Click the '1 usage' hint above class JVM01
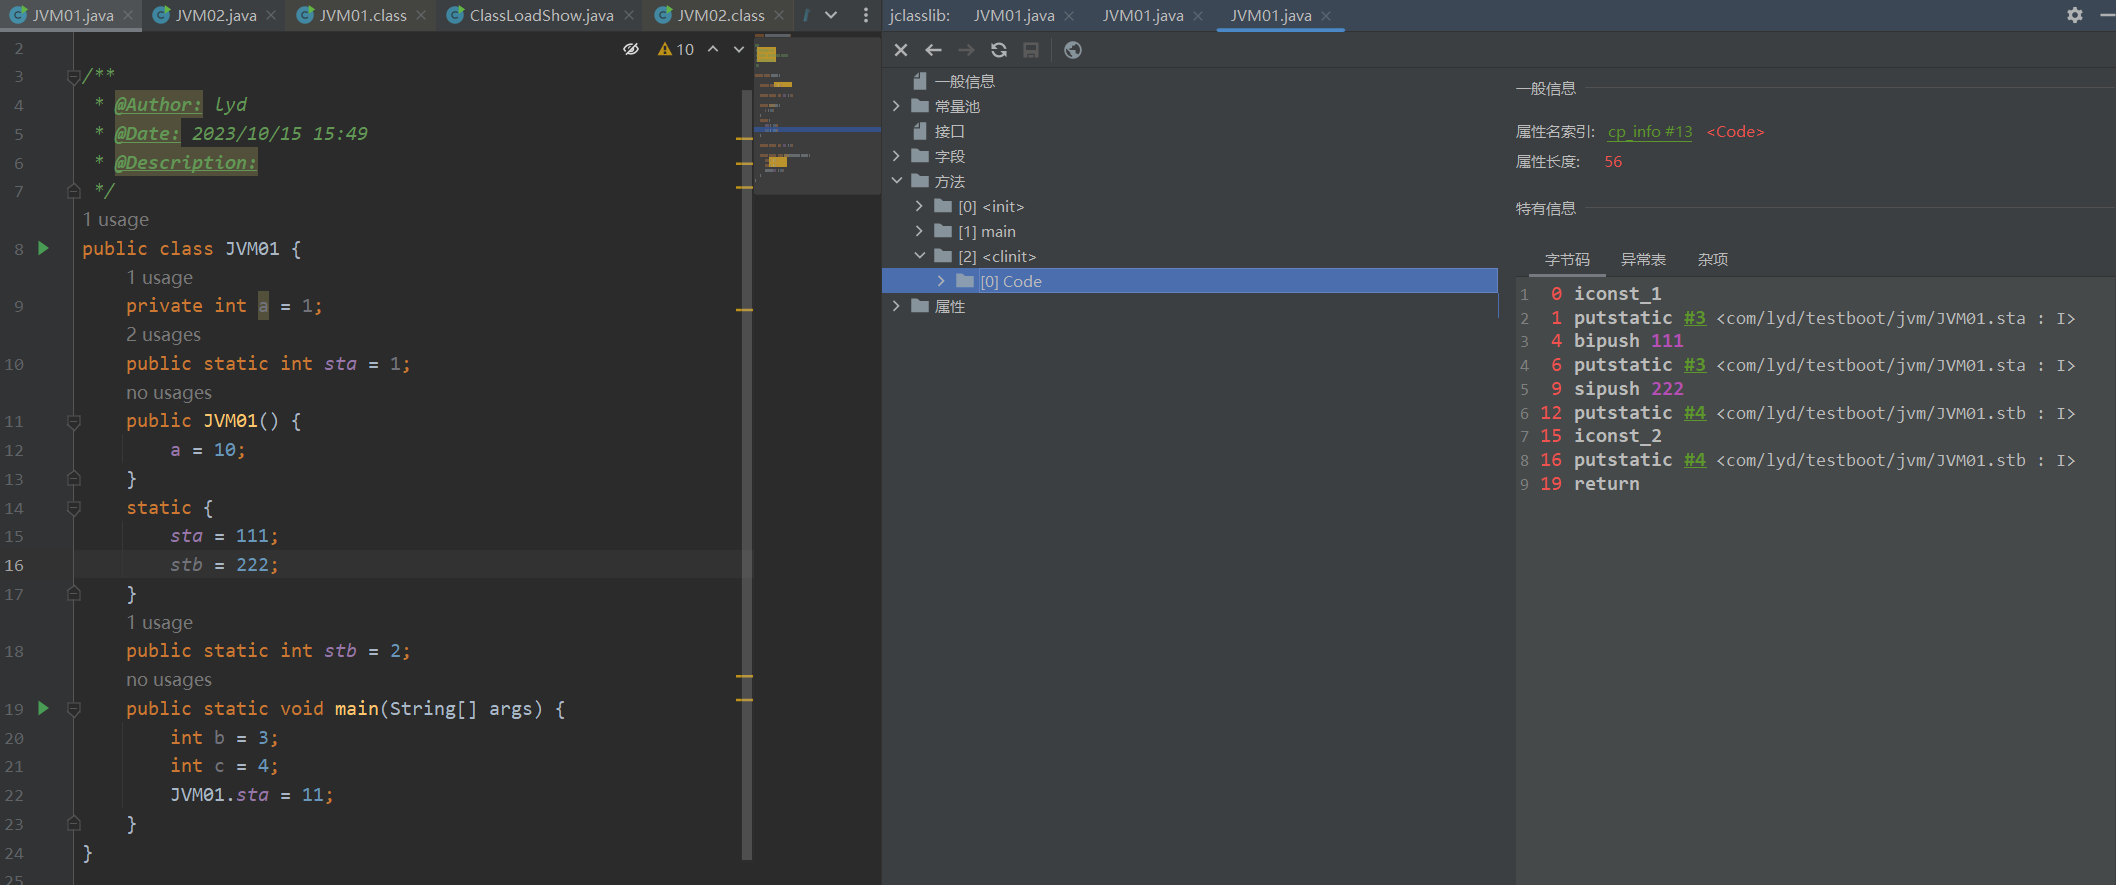The height and width of the screenshot is (885, 2116). (x=116, y=220)
